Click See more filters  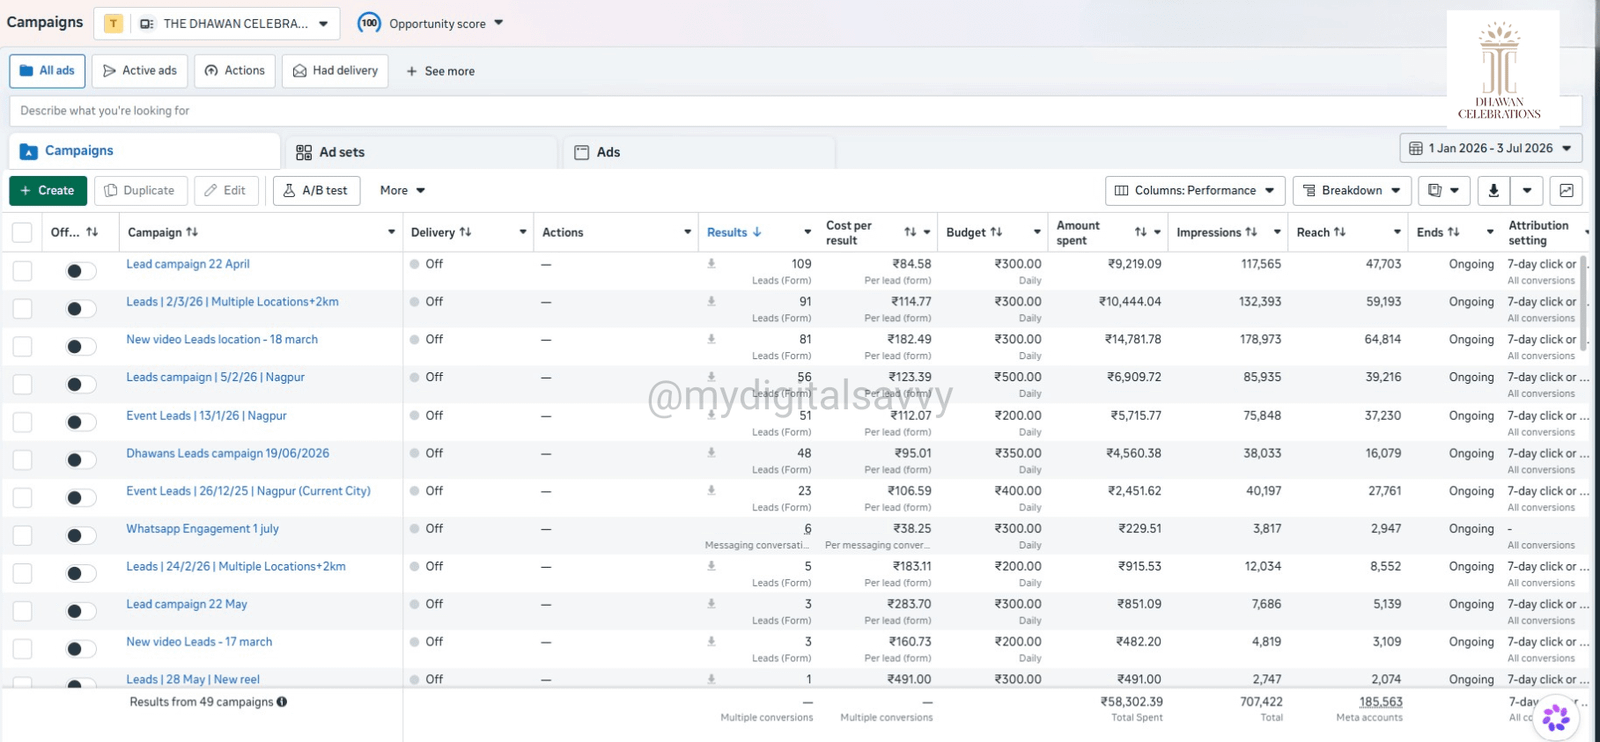(x=440, y=71)
